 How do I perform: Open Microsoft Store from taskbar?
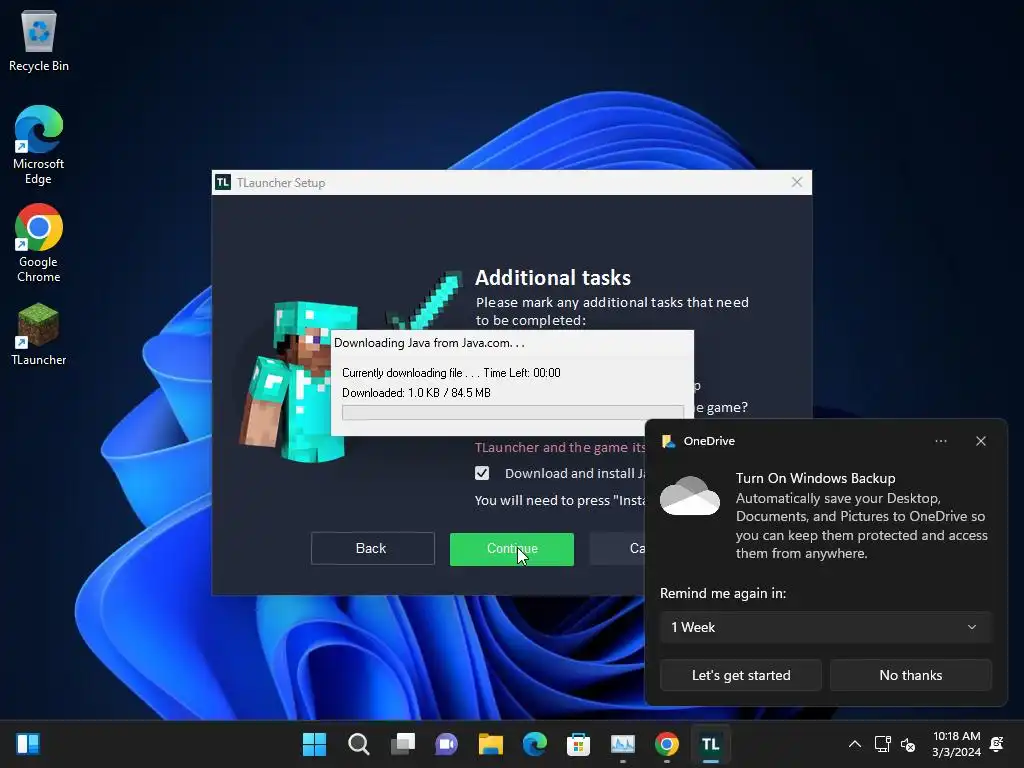click(579, 744)
